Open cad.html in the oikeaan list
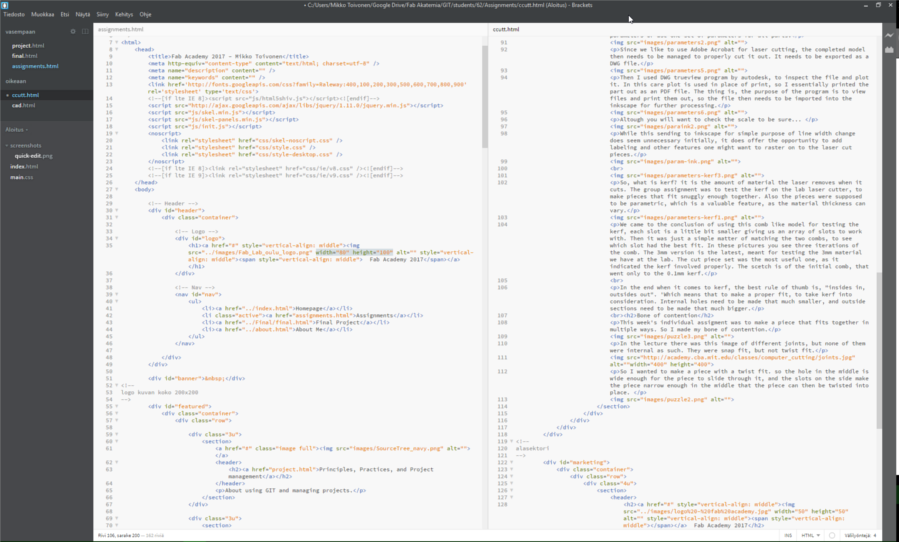The image size is (899, 542). pos(24,106)
